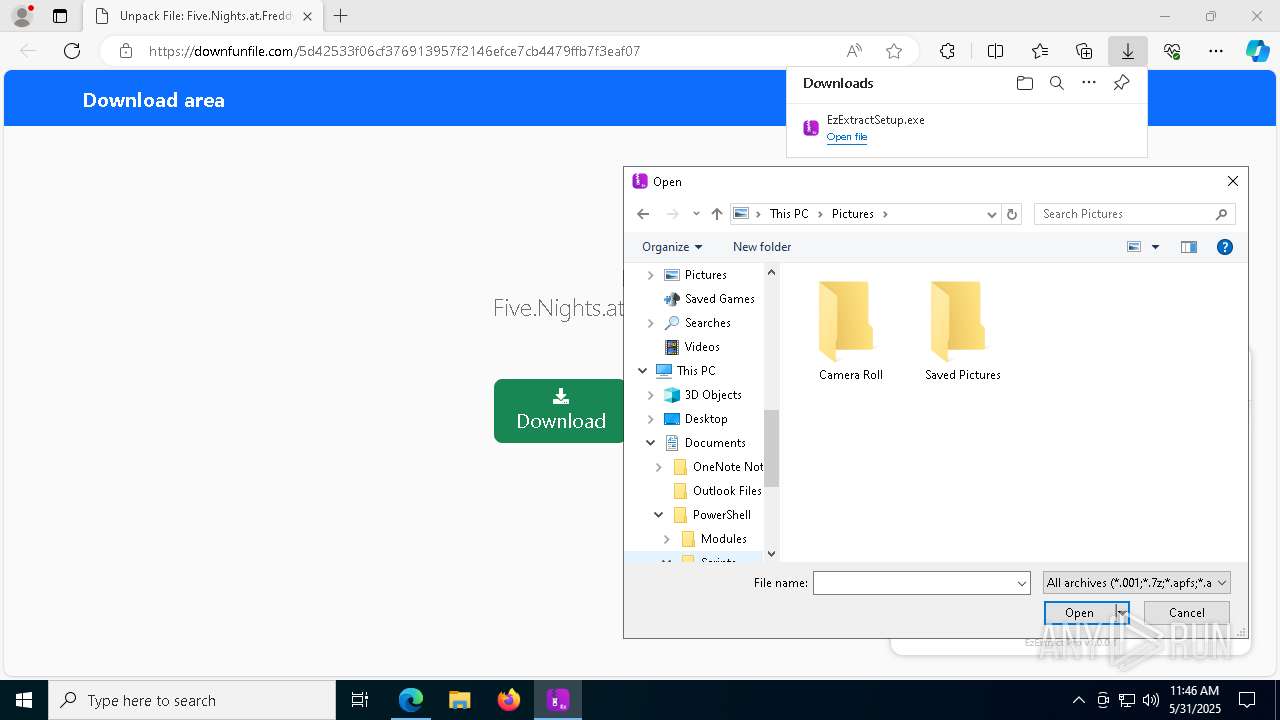Screen dimensions: 1280x720
Task: Open more options in Downloads panel
Action: (x=1089, y=83)
